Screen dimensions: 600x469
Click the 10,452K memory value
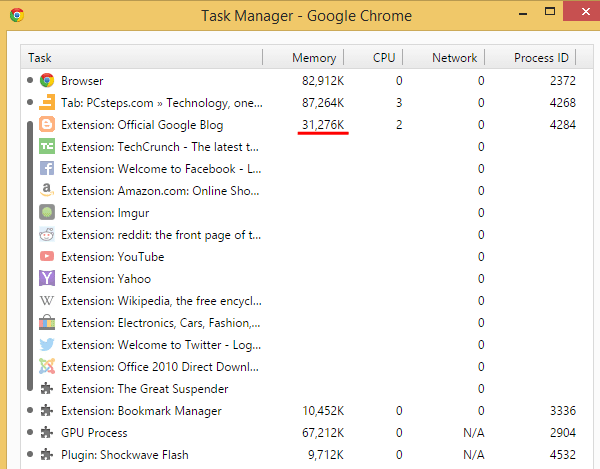click(323, 410)
